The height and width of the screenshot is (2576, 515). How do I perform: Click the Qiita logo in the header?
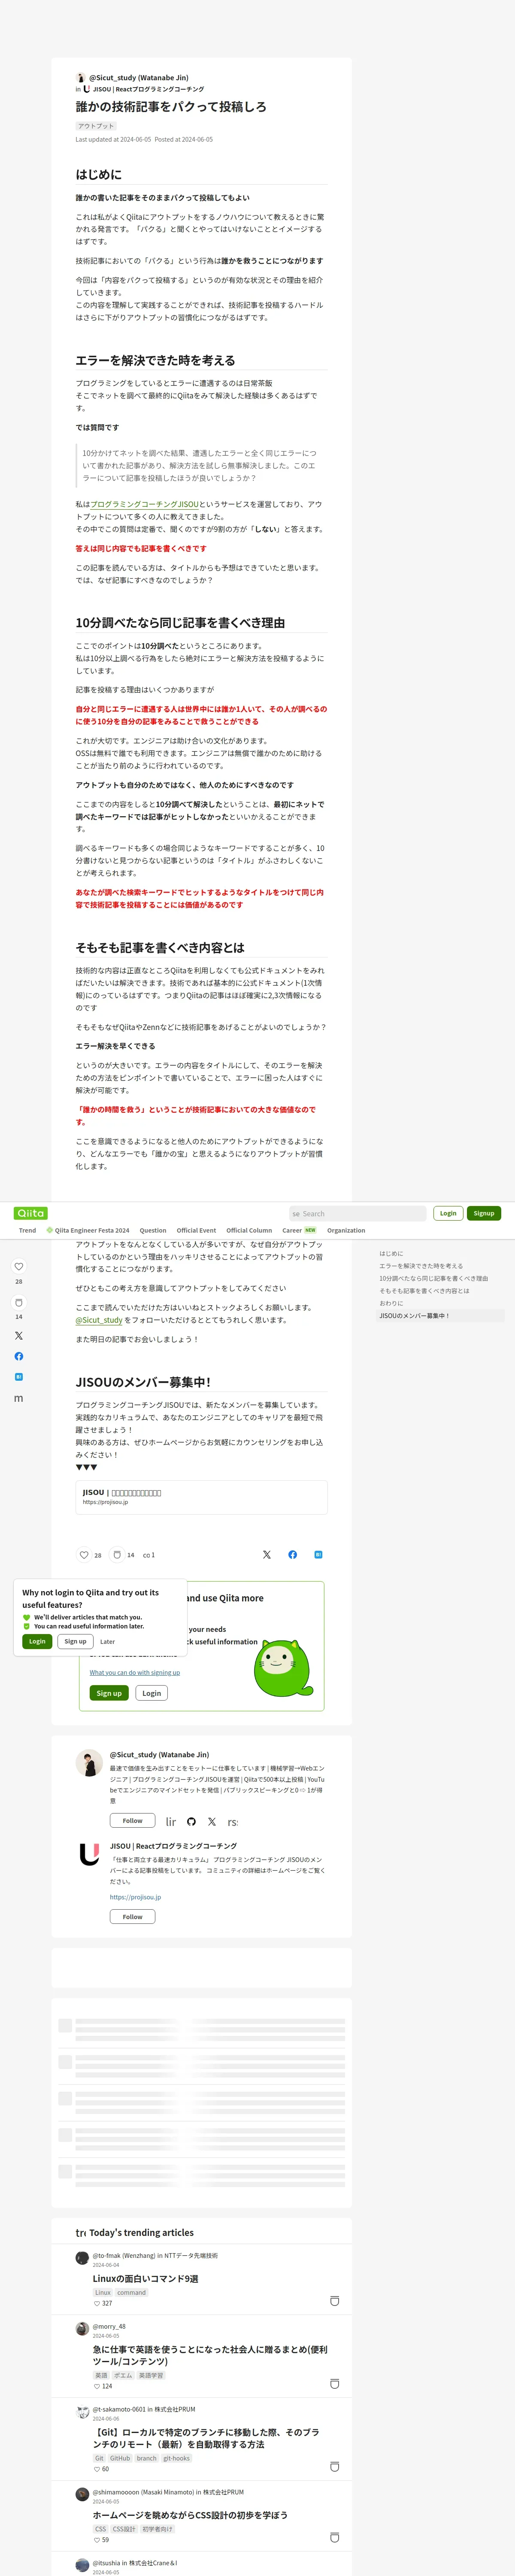click(31, 1213)
